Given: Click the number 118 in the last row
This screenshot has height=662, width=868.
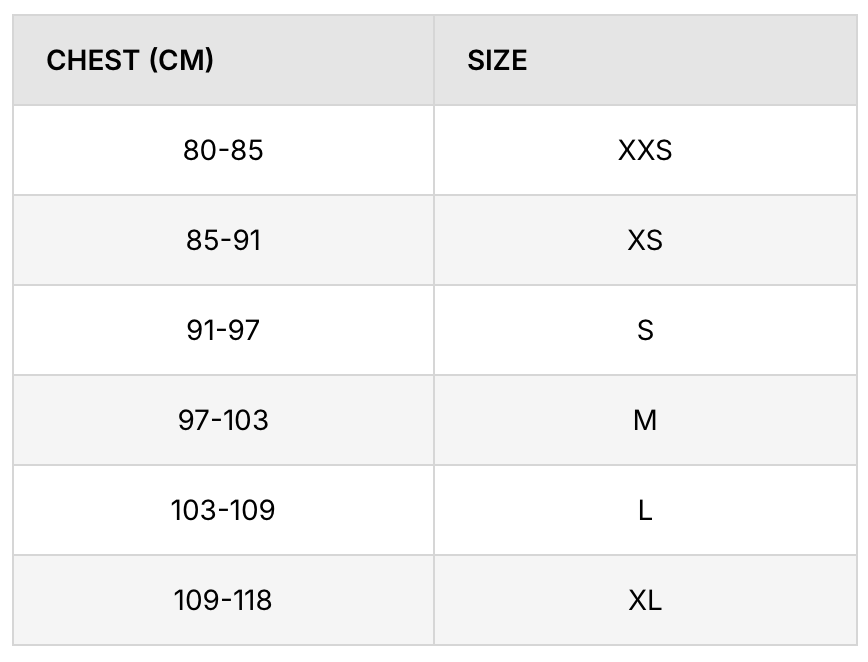Looking at the screenshot, I should click(252, 600).
